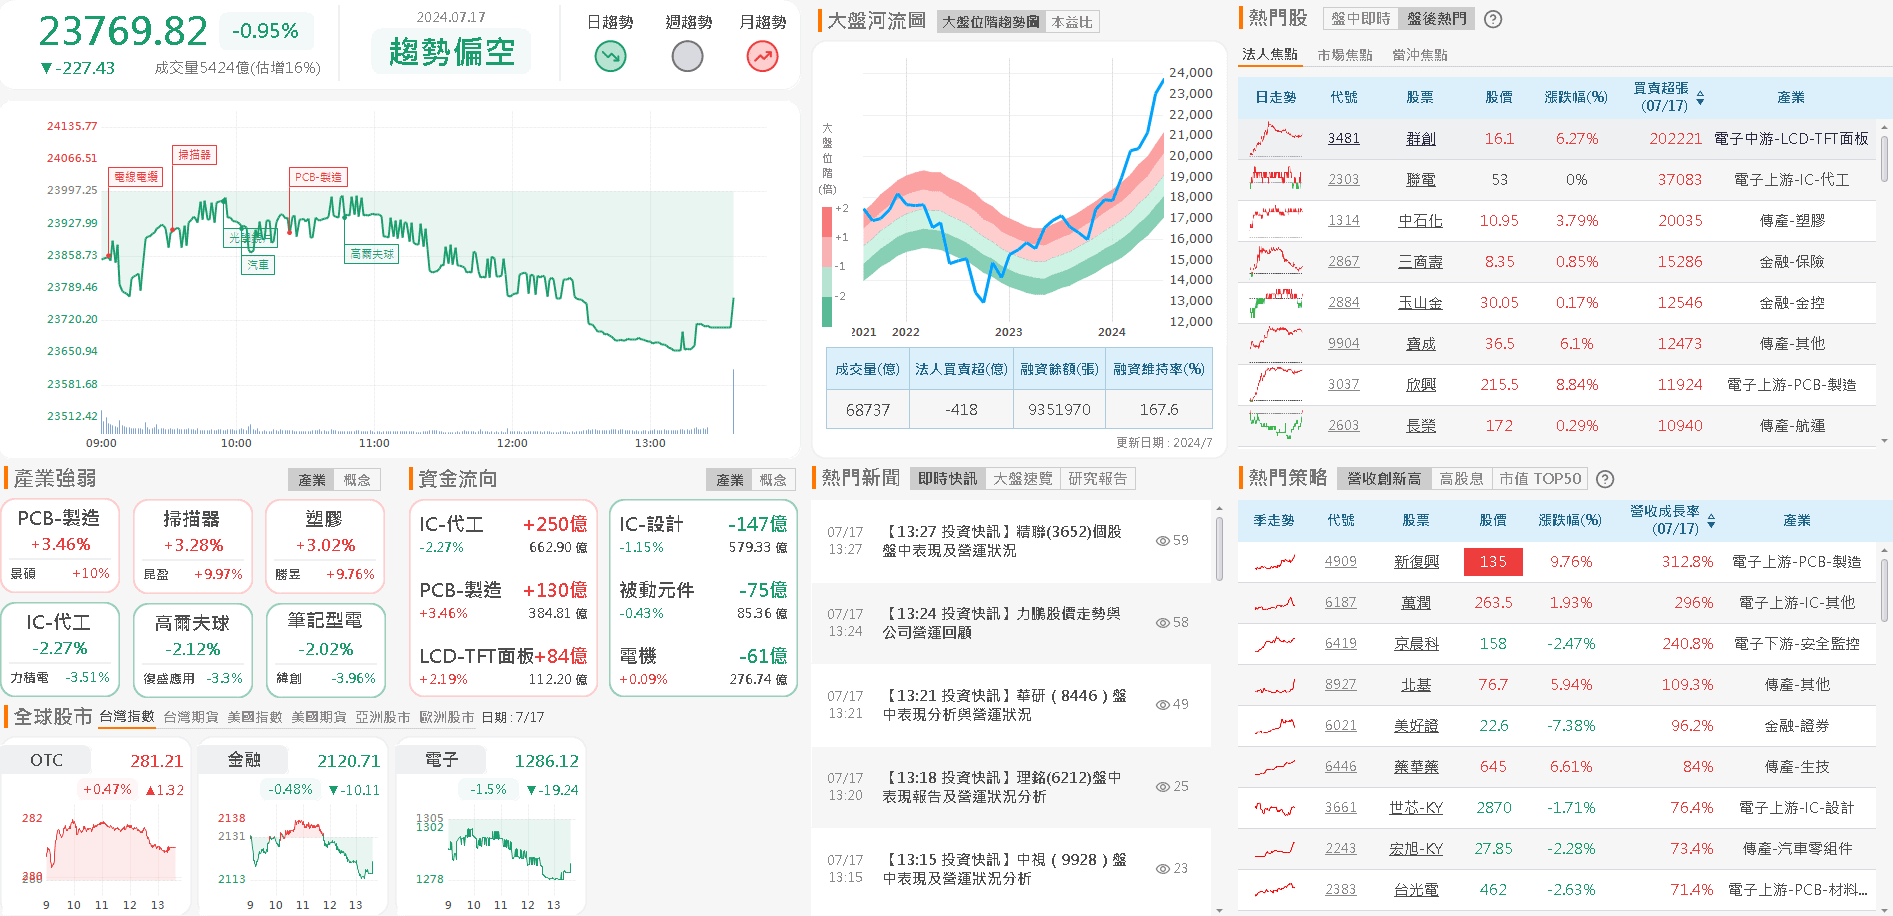
Task: Click the grey weekly trend (週趨勢) icon
Action: (x=687, y=56)
